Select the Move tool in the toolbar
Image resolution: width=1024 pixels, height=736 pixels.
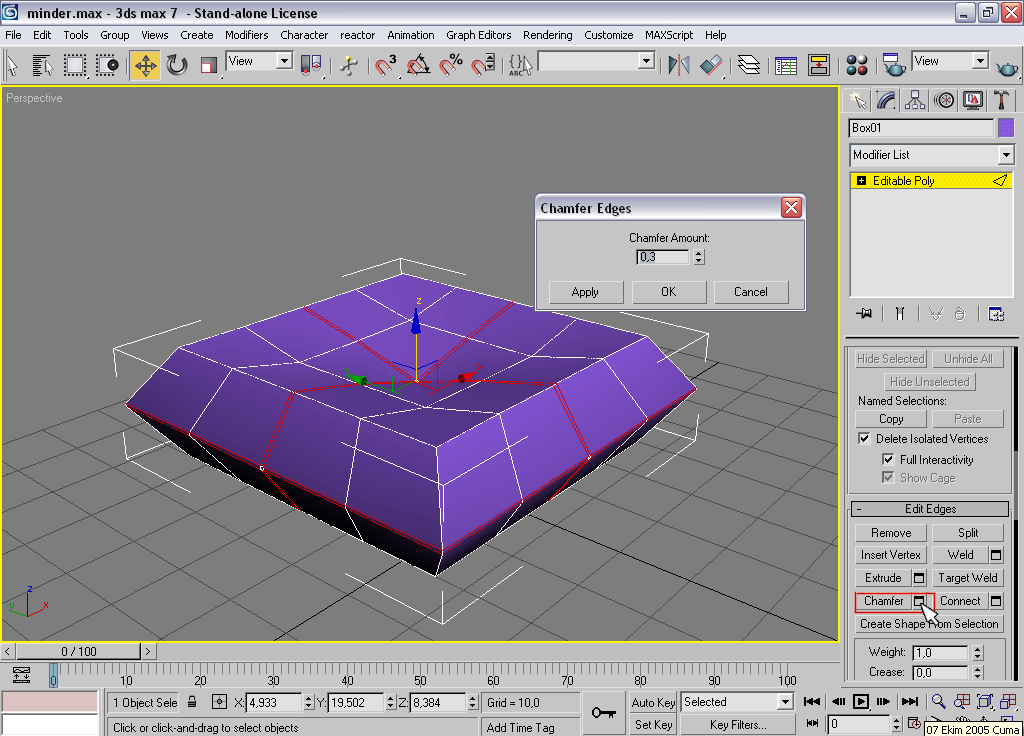[x=145, y=66]
